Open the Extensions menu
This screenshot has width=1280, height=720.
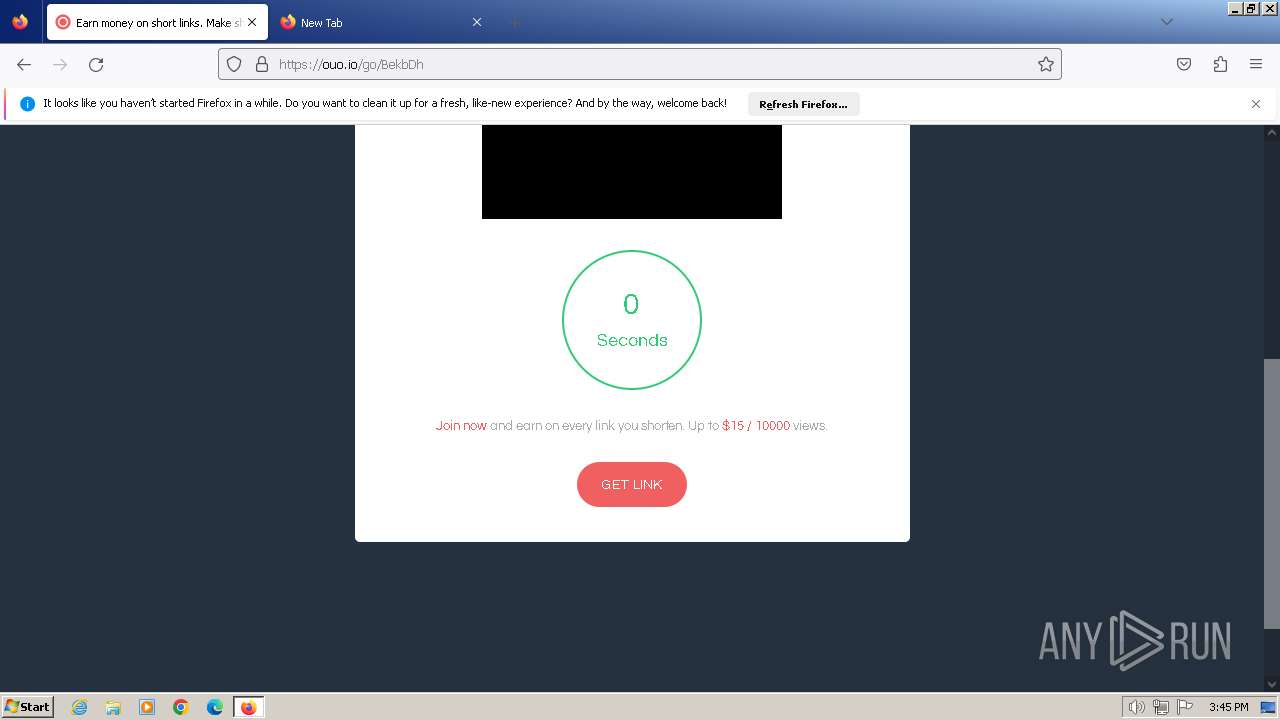[1220, 64]
